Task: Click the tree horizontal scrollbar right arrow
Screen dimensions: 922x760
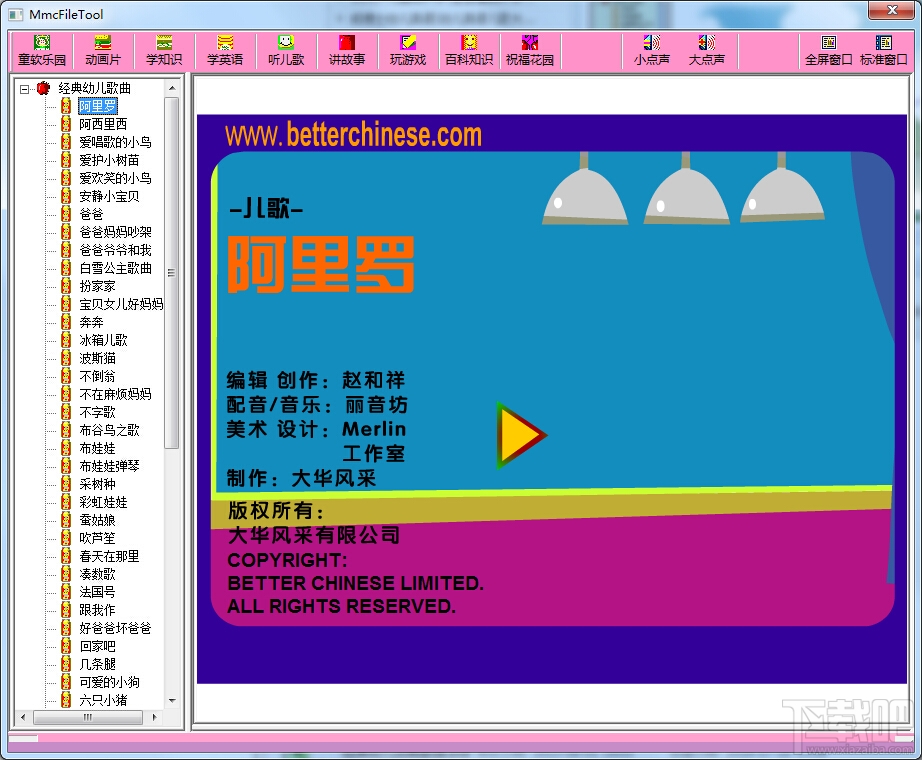Action: pos(155,717)
